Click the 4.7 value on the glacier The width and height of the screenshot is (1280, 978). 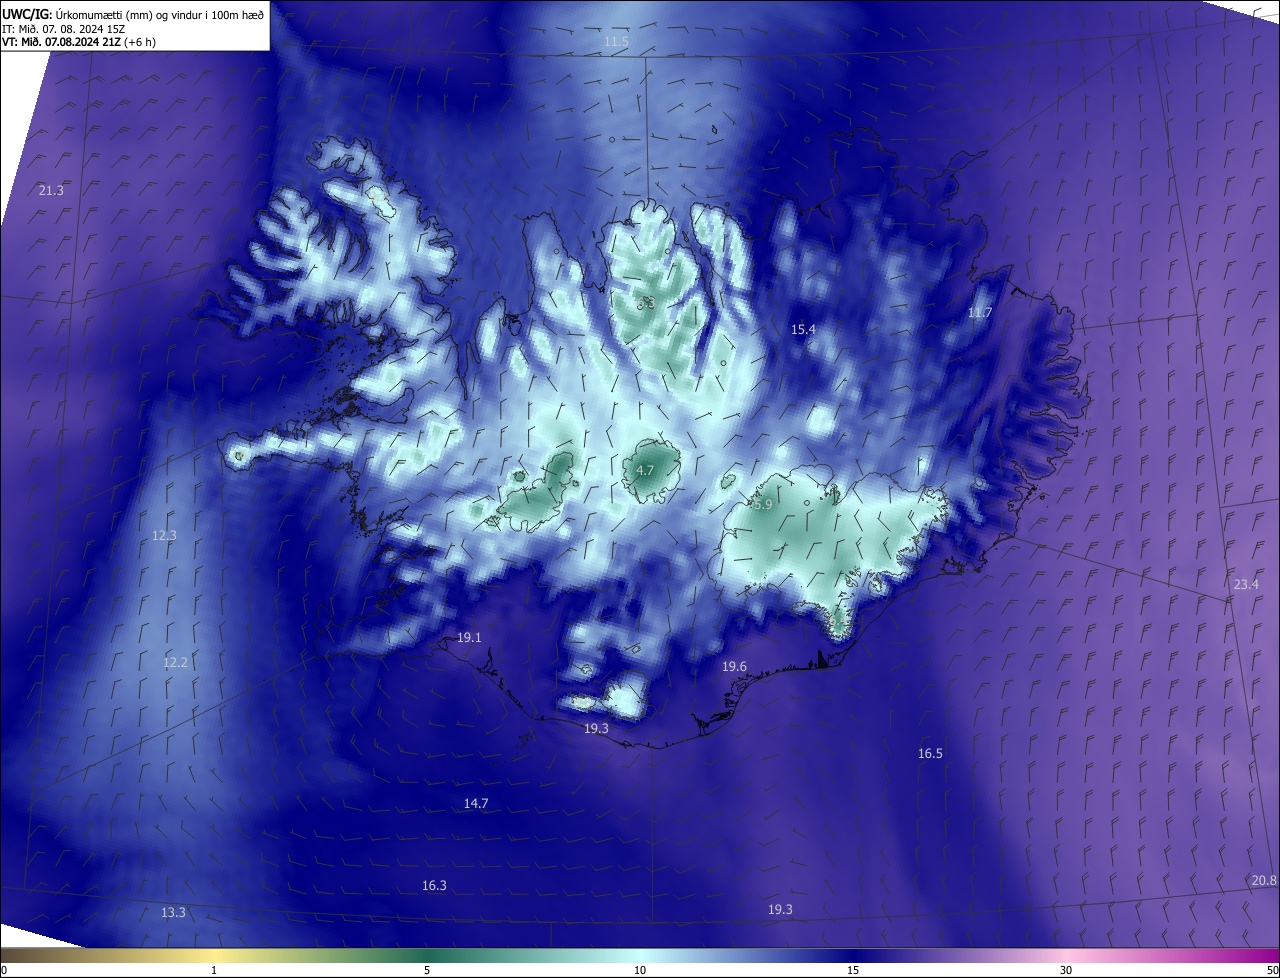(645, 470)
